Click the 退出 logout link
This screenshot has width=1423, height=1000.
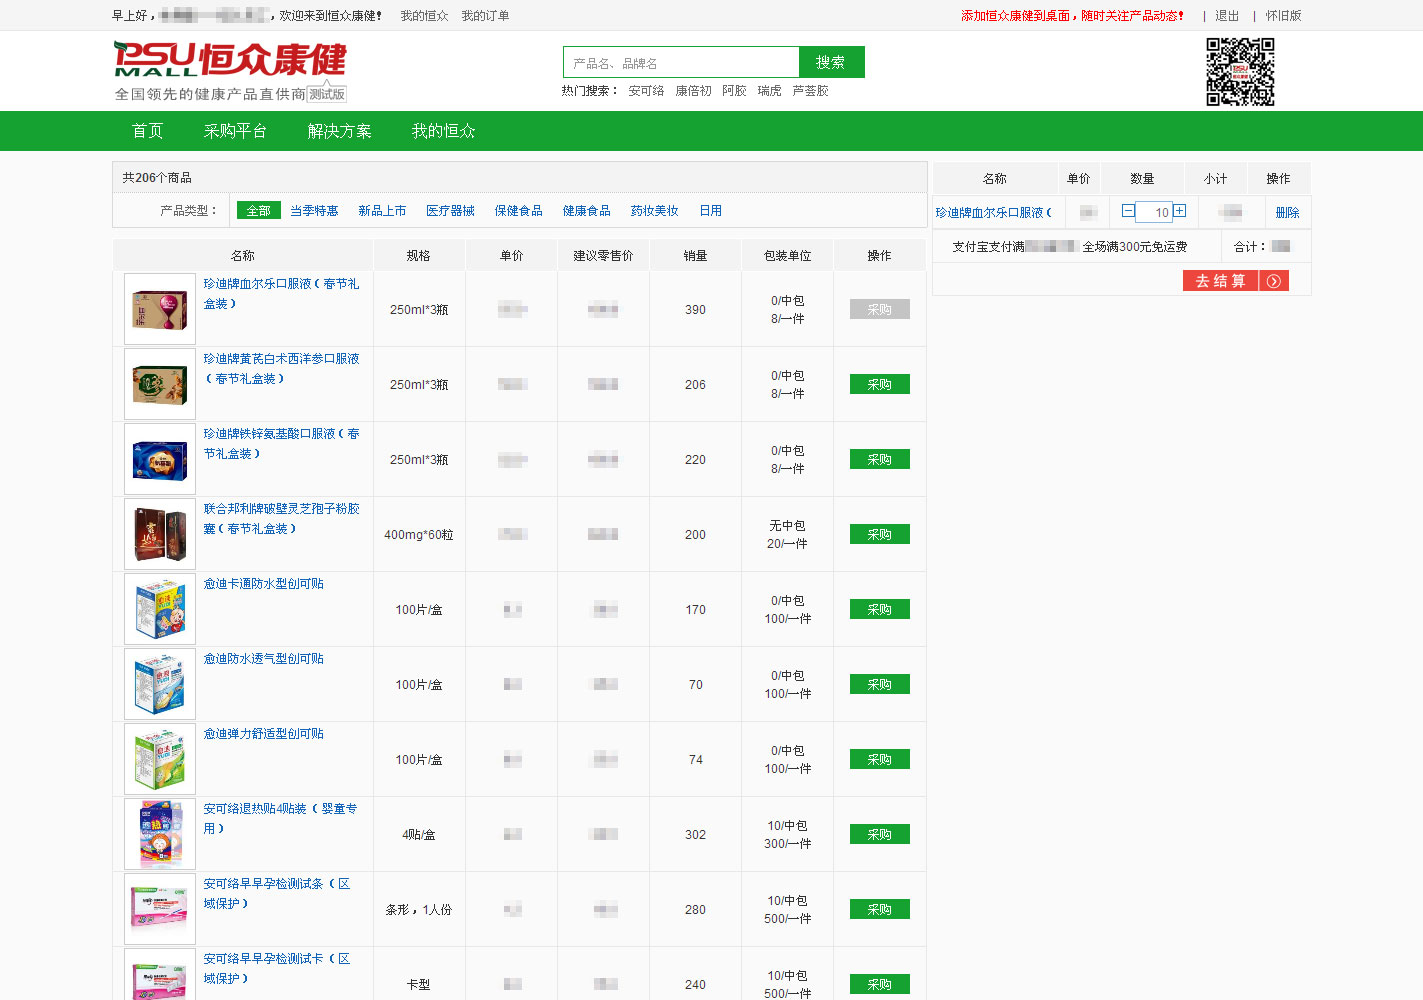pyautogui.click(x=1227, y=16)
